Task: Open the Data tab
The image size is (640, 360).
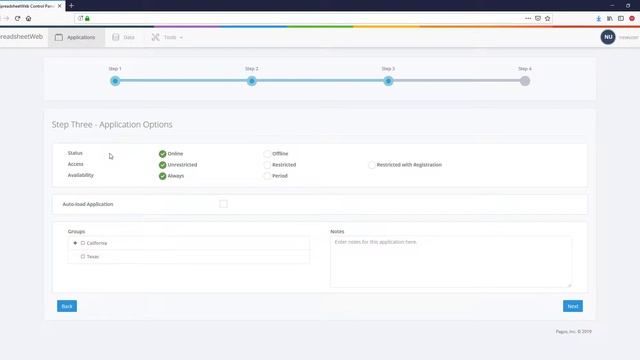Action: pos(124,37)
